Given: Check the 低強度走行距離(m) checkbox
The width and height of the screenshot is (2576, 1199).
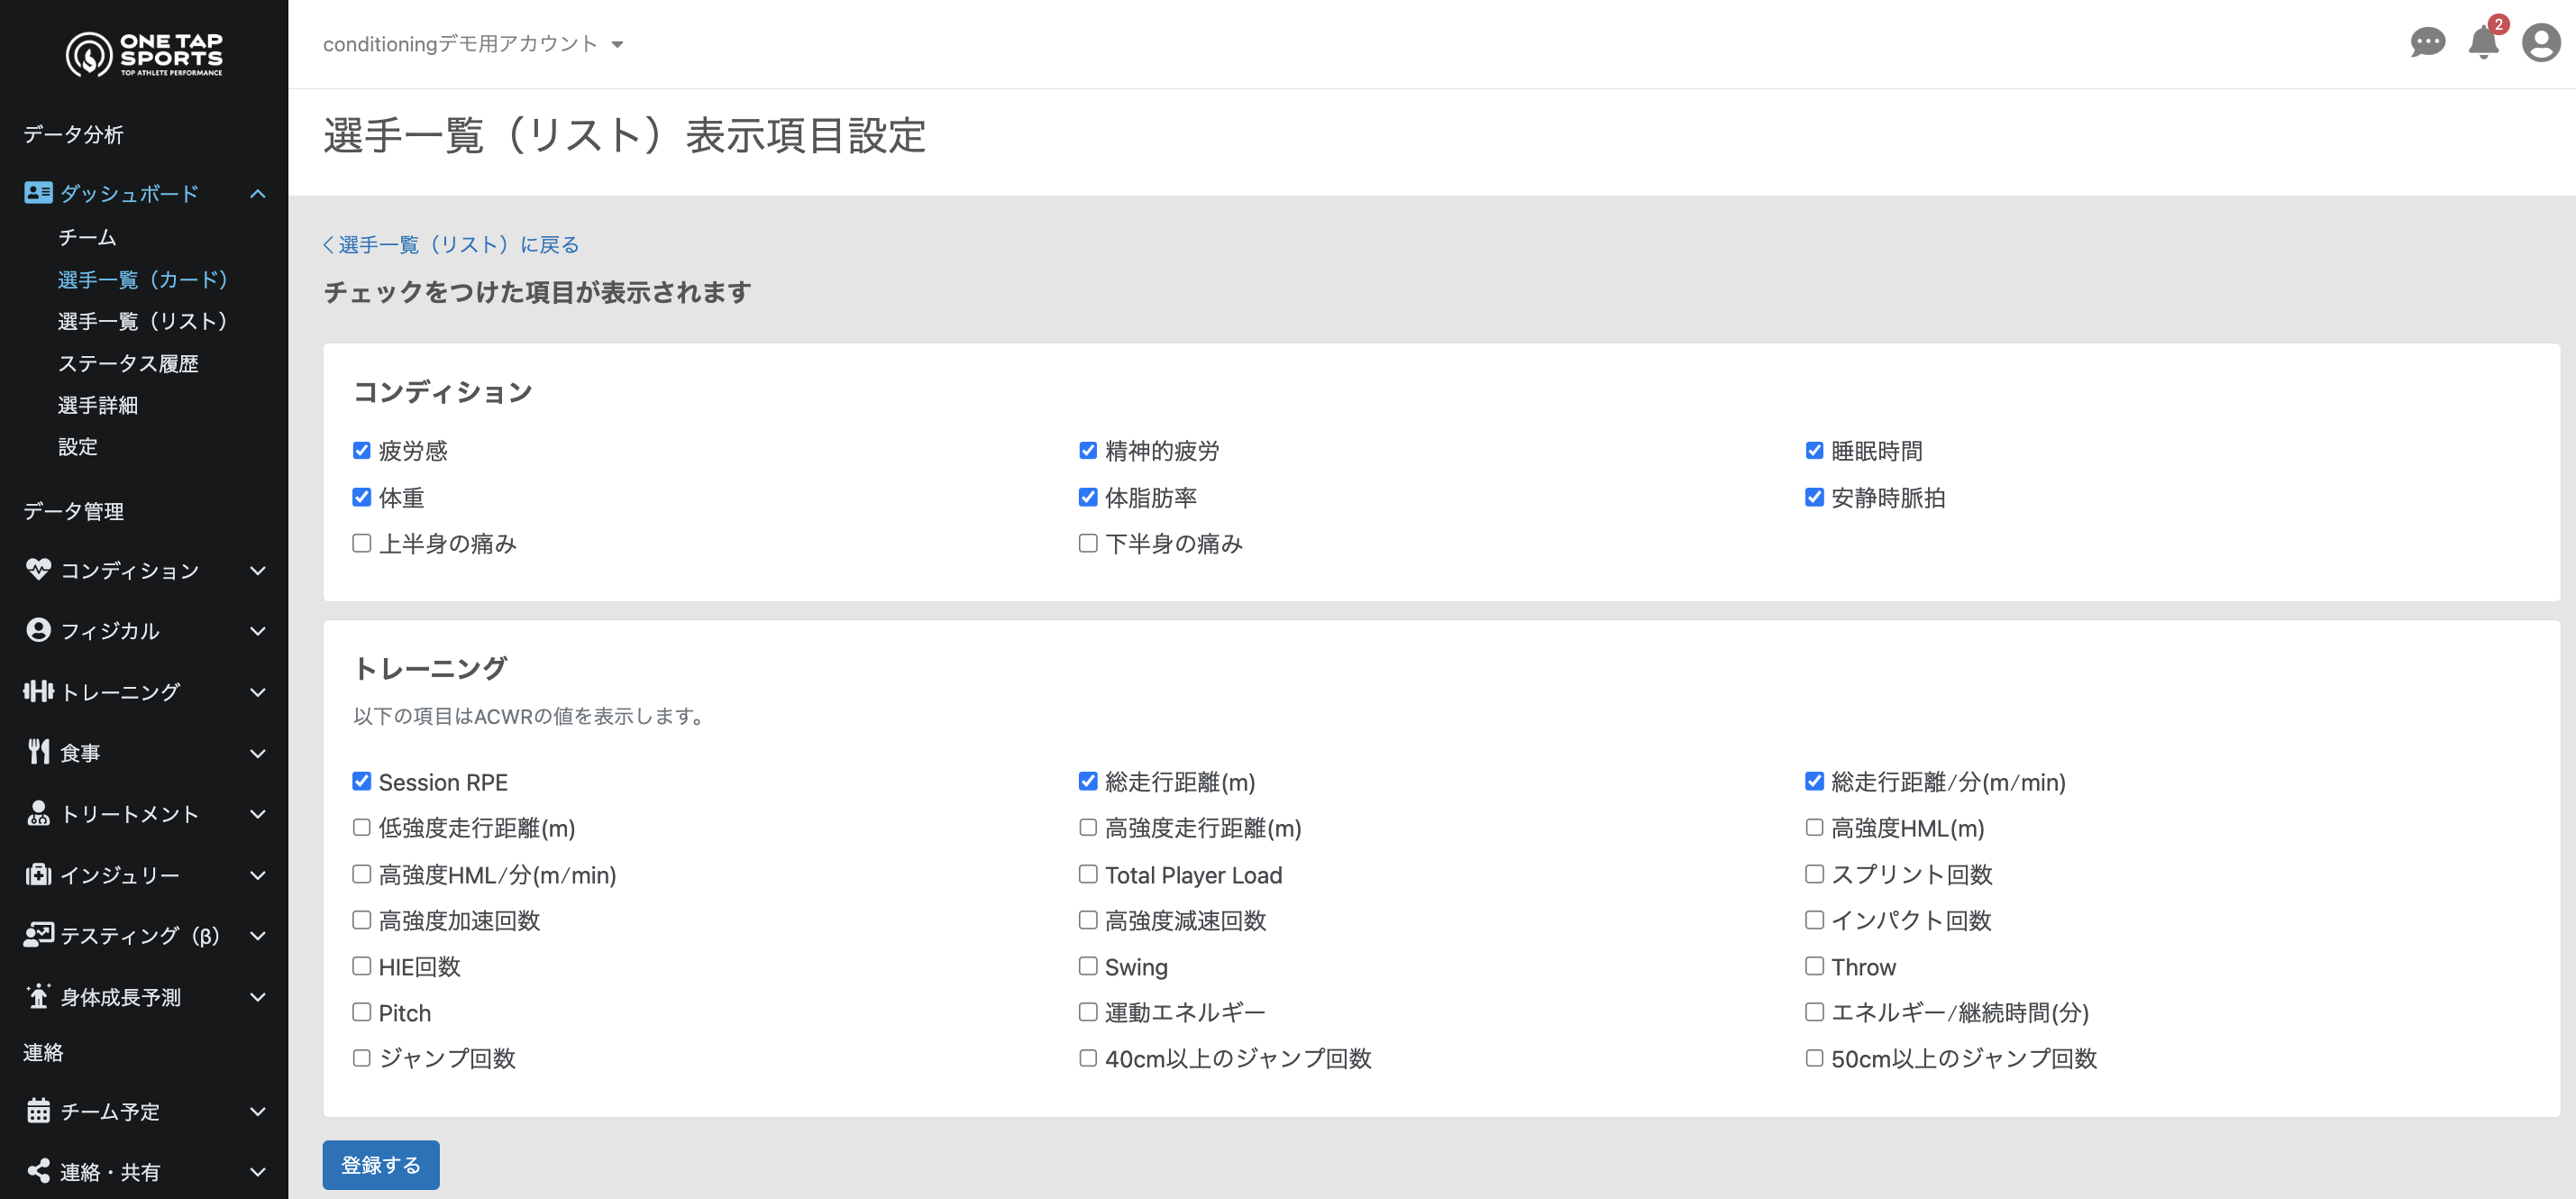Looking at the screenshot, I should click(362, 828).
